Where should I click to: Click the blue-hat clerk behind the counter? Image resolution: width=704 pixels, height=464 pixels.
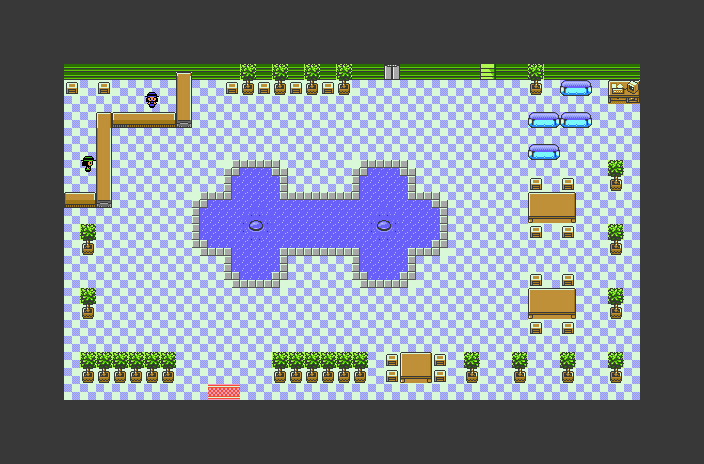pyautogui.click(x=152, y=99)
